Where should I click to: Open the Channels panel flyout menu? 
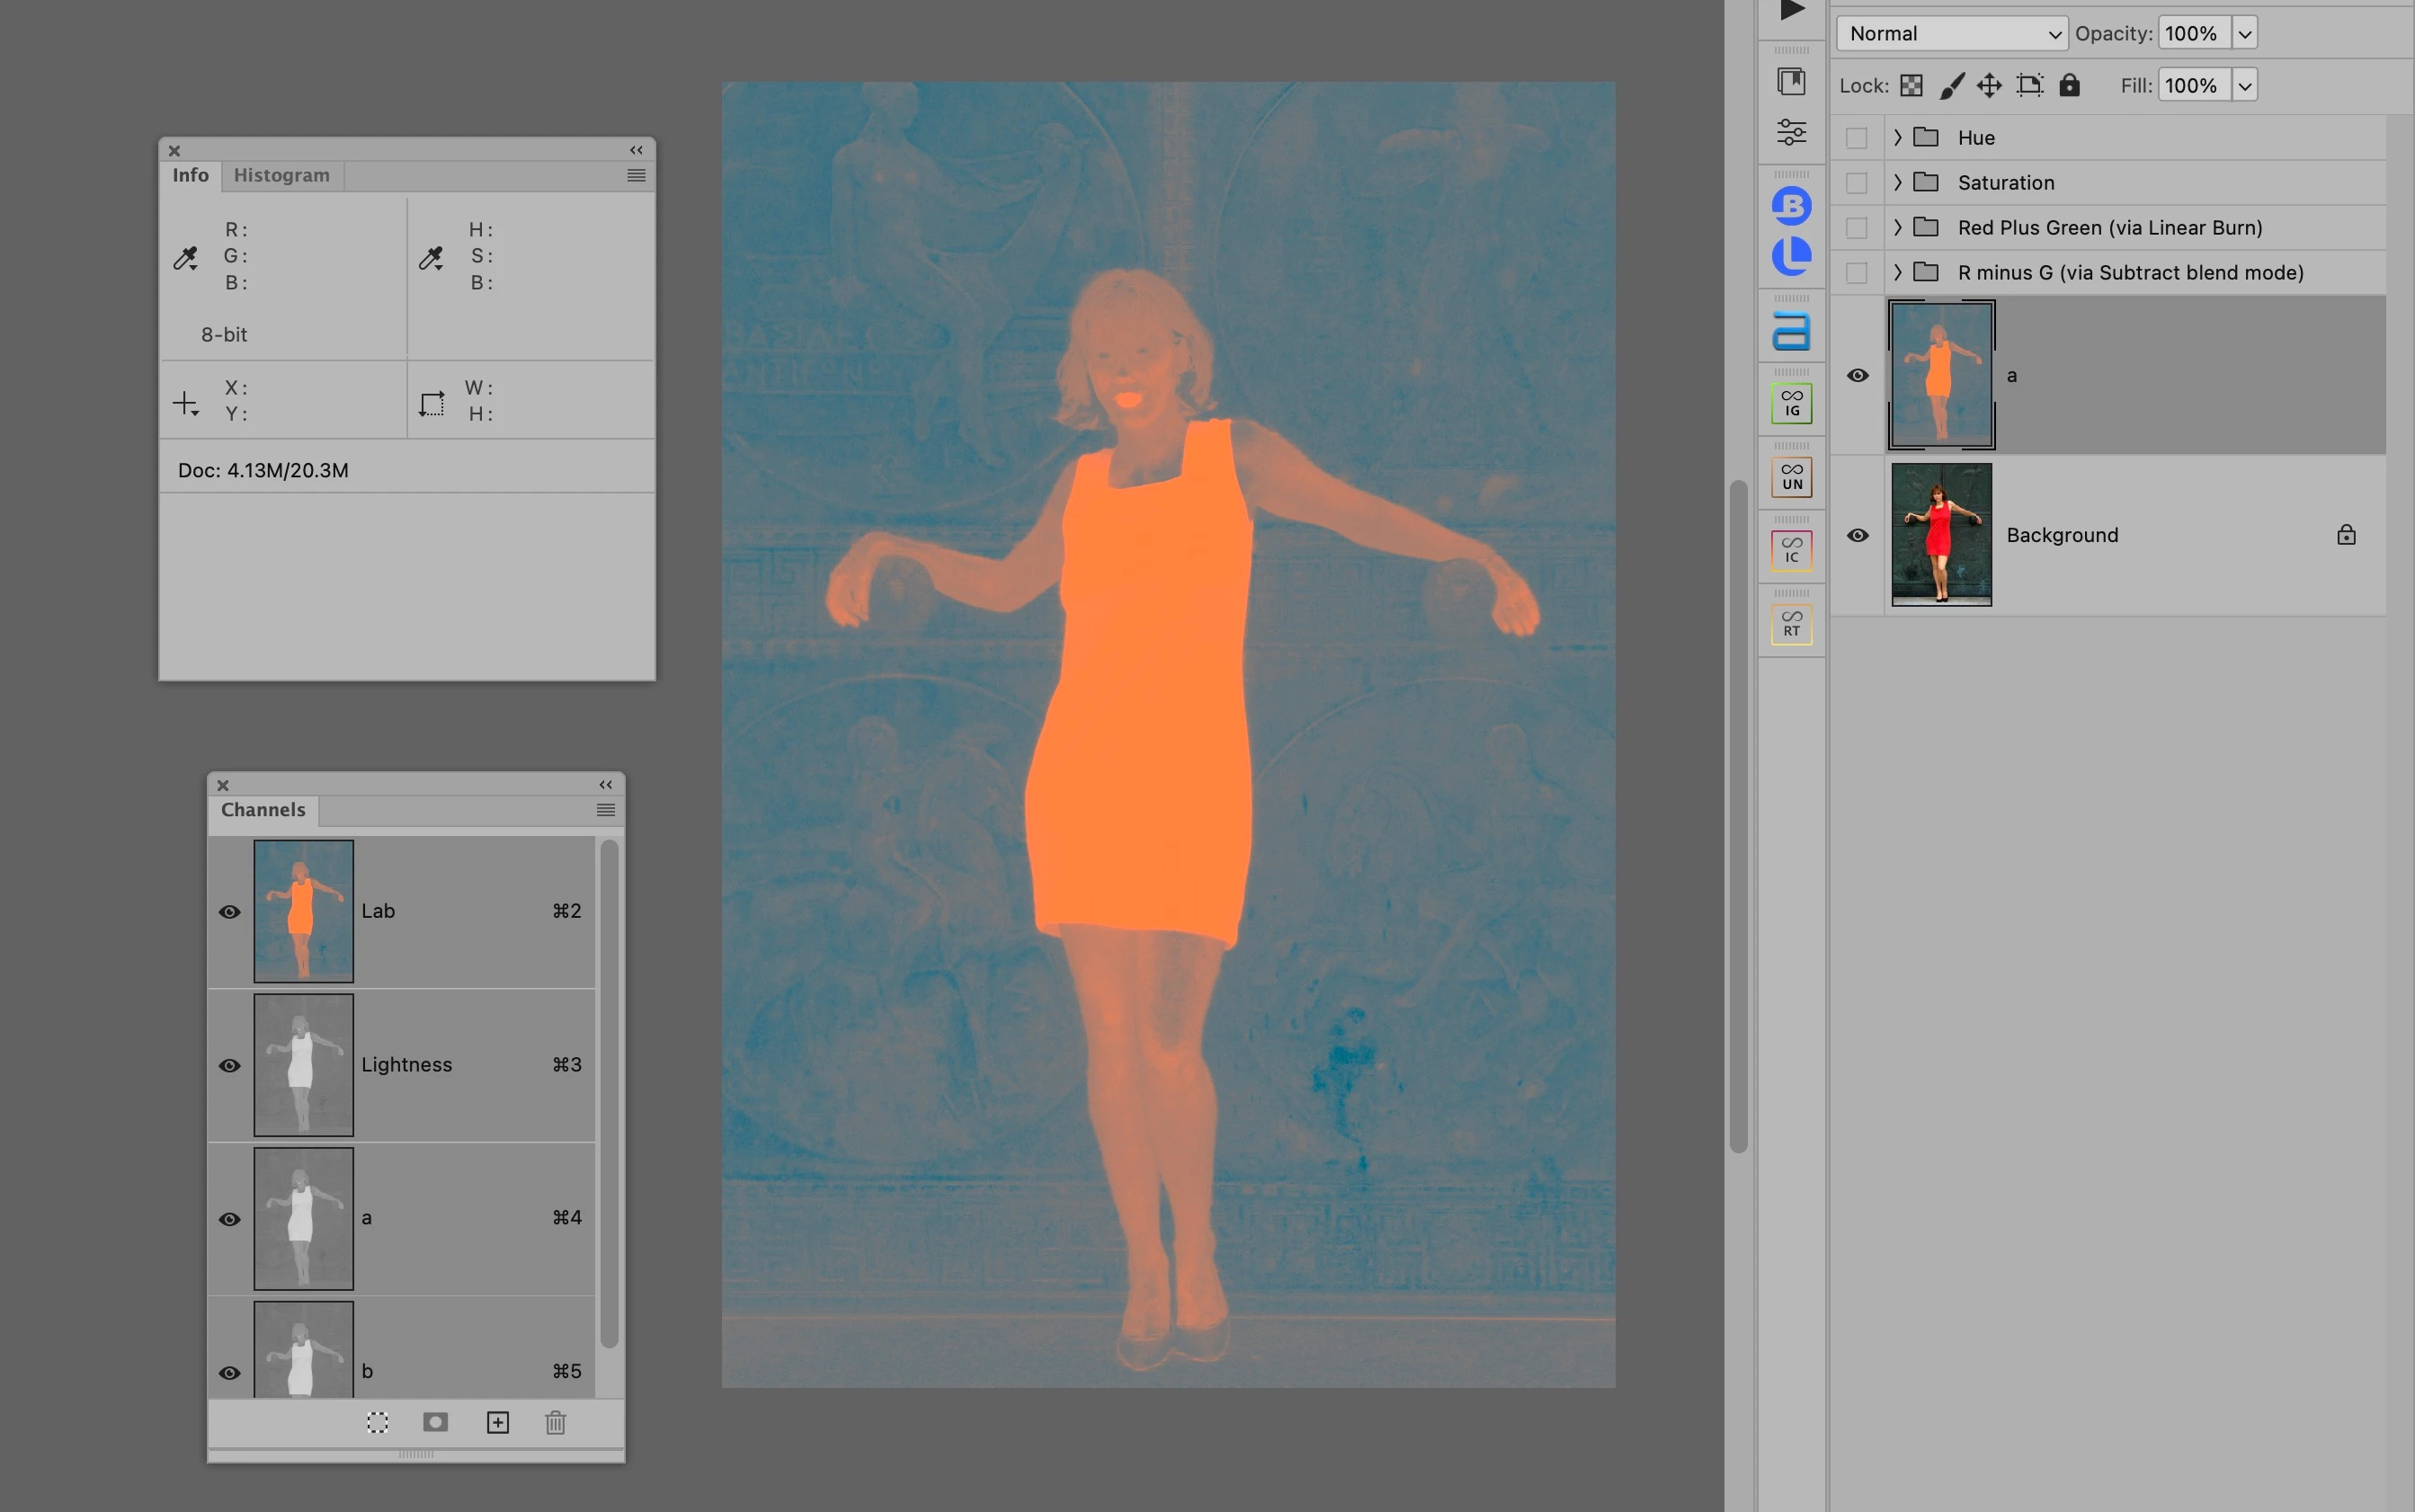[x=605, y=810]
